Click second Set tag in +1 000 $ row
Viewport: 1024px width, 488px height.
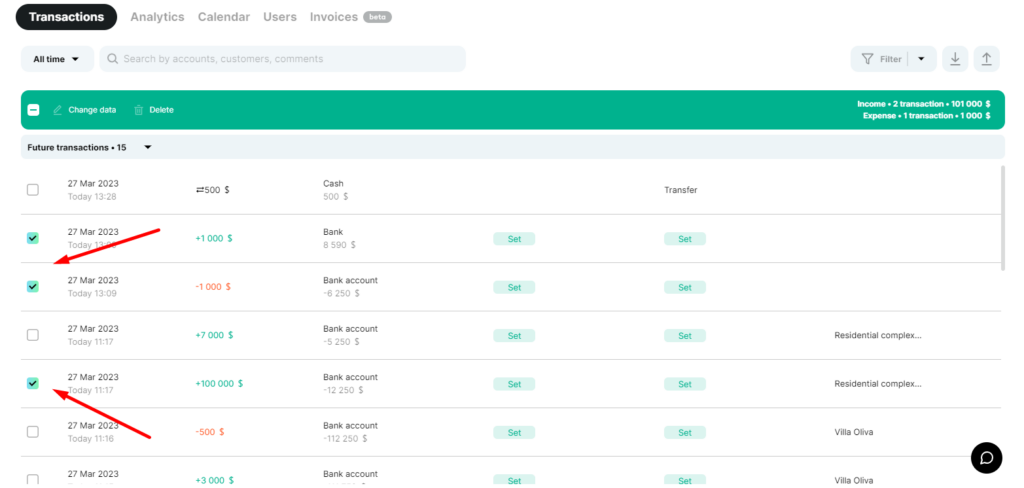[x=685, y=239]
